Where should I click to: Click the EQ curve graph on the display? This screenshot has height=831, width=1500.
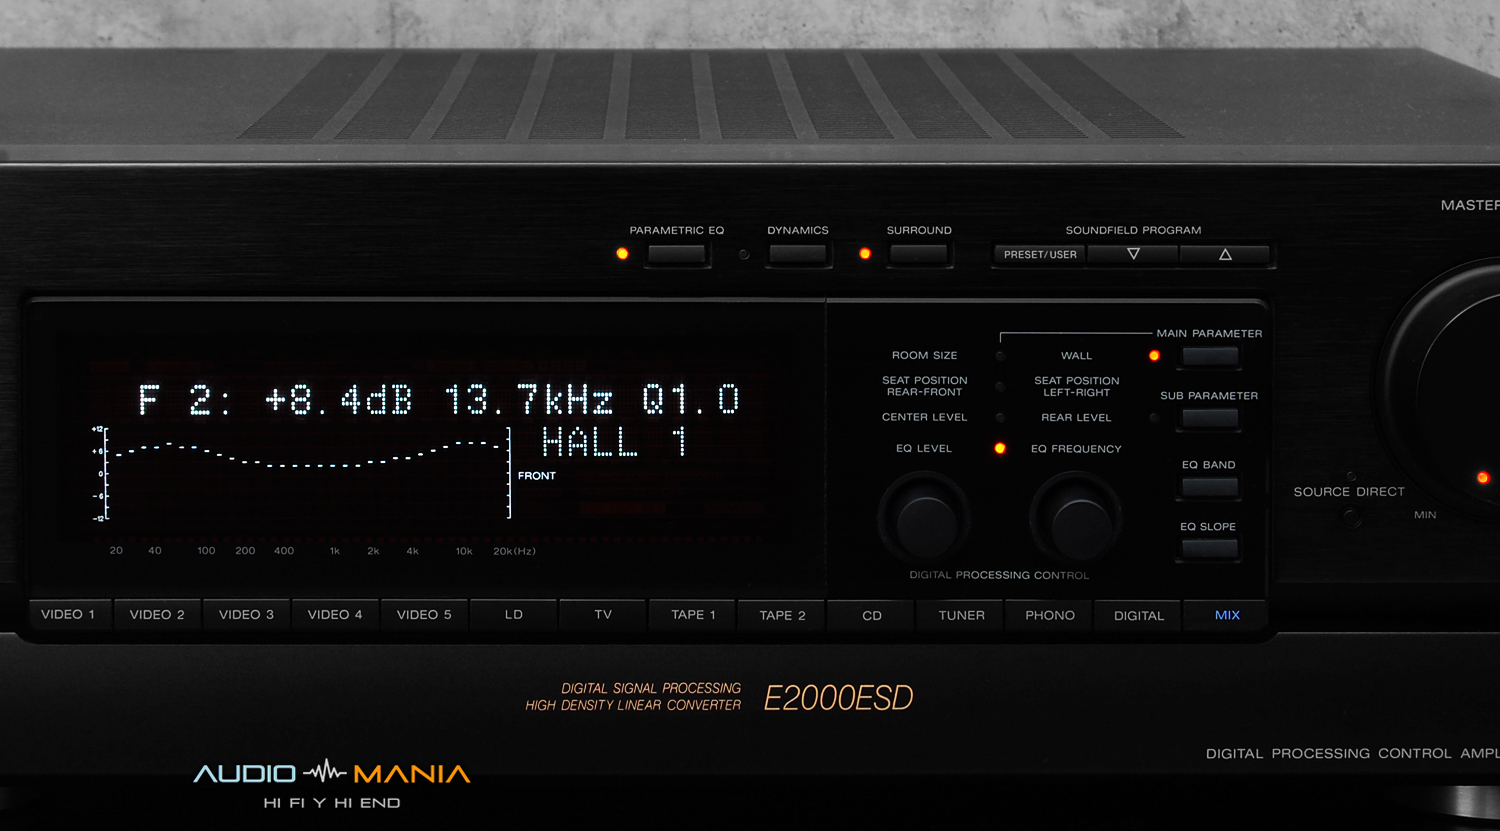(x=302, y=473)
